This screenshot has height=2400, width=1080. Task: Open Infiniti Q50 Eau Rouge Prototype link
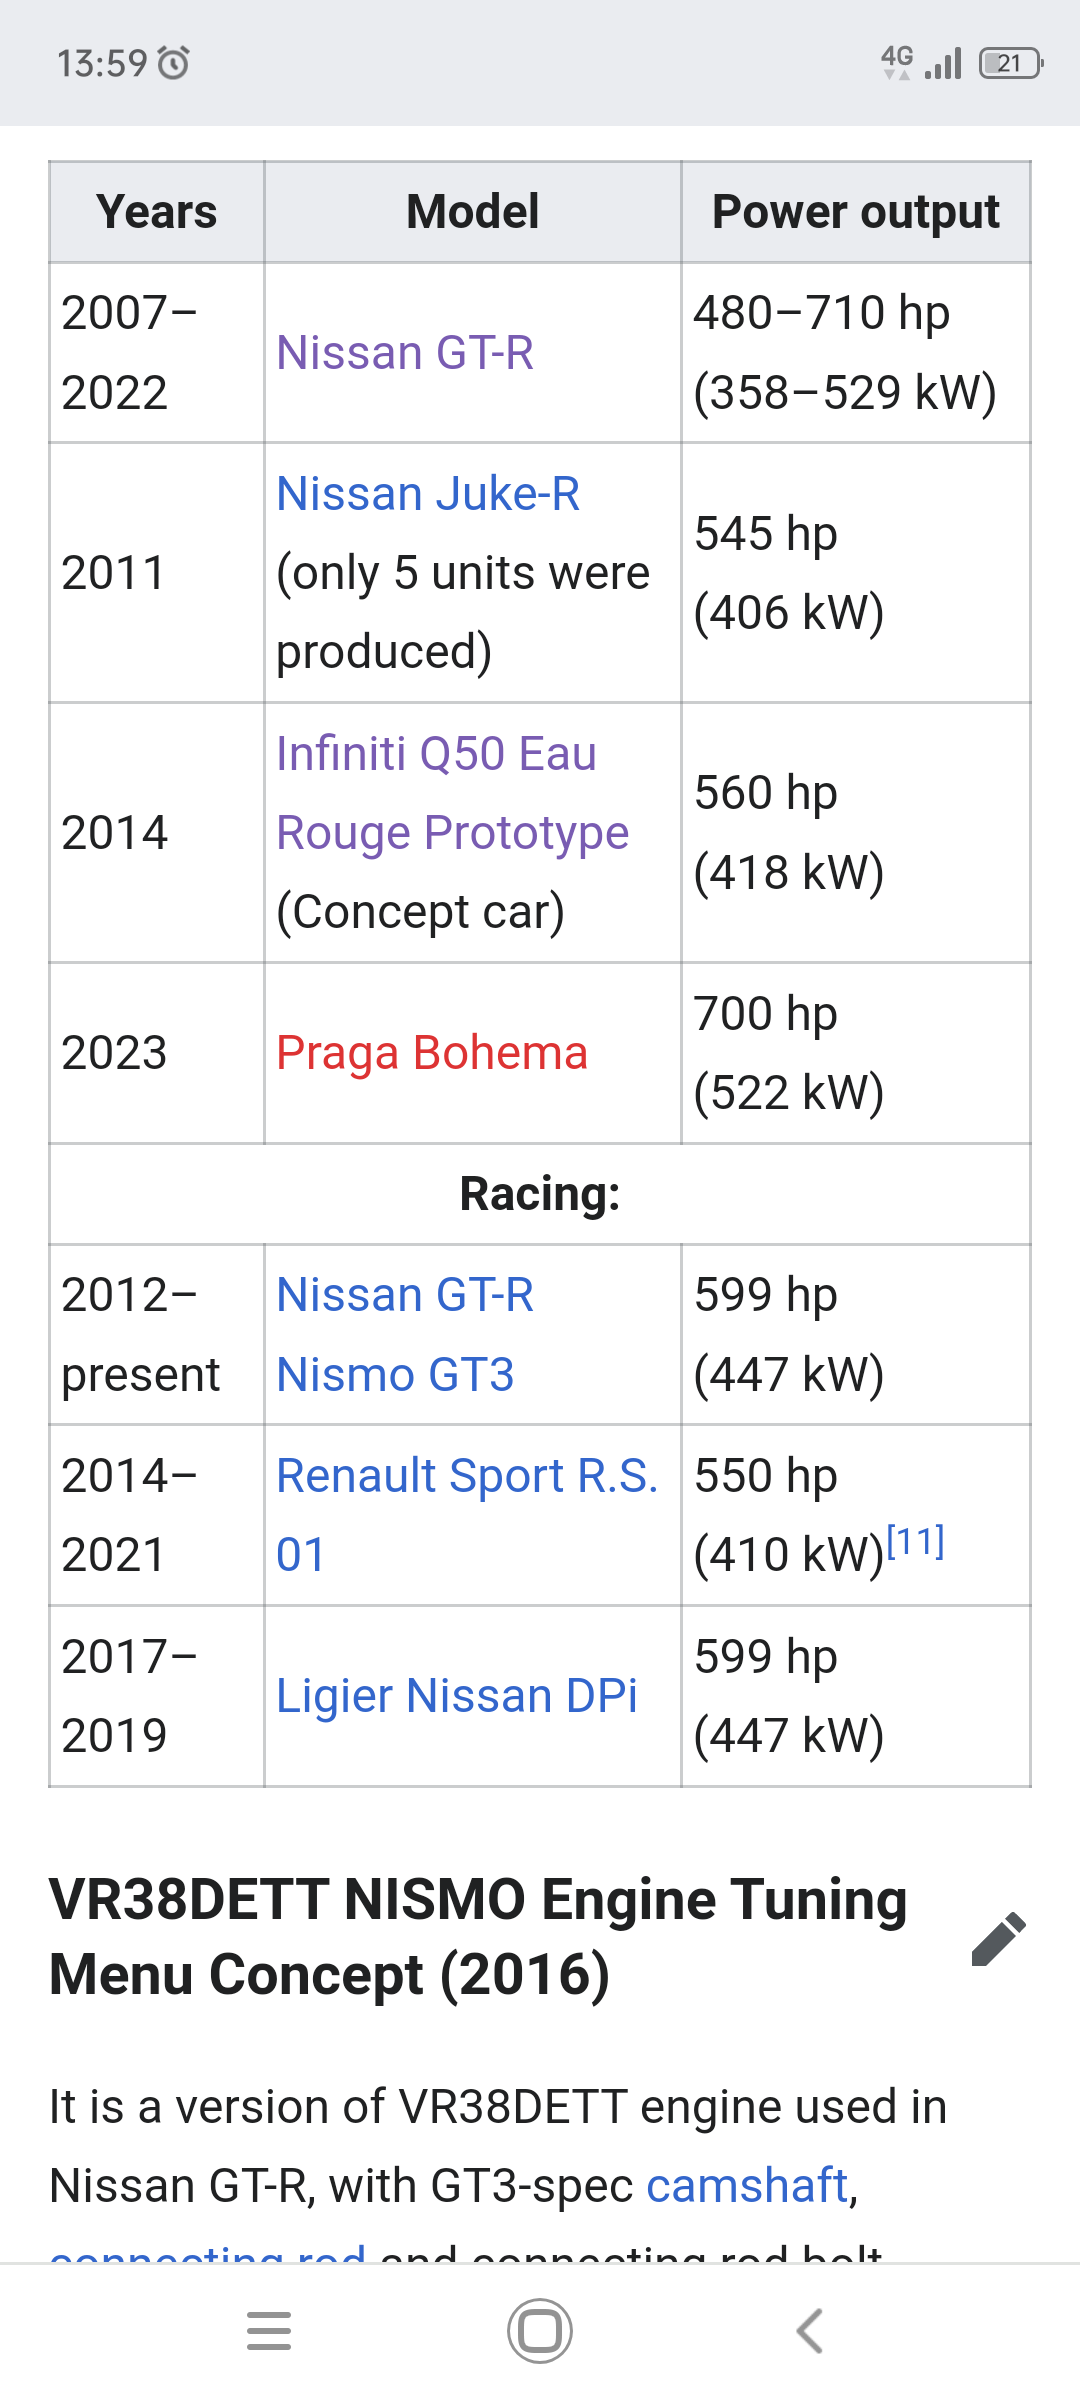[452, 793]
